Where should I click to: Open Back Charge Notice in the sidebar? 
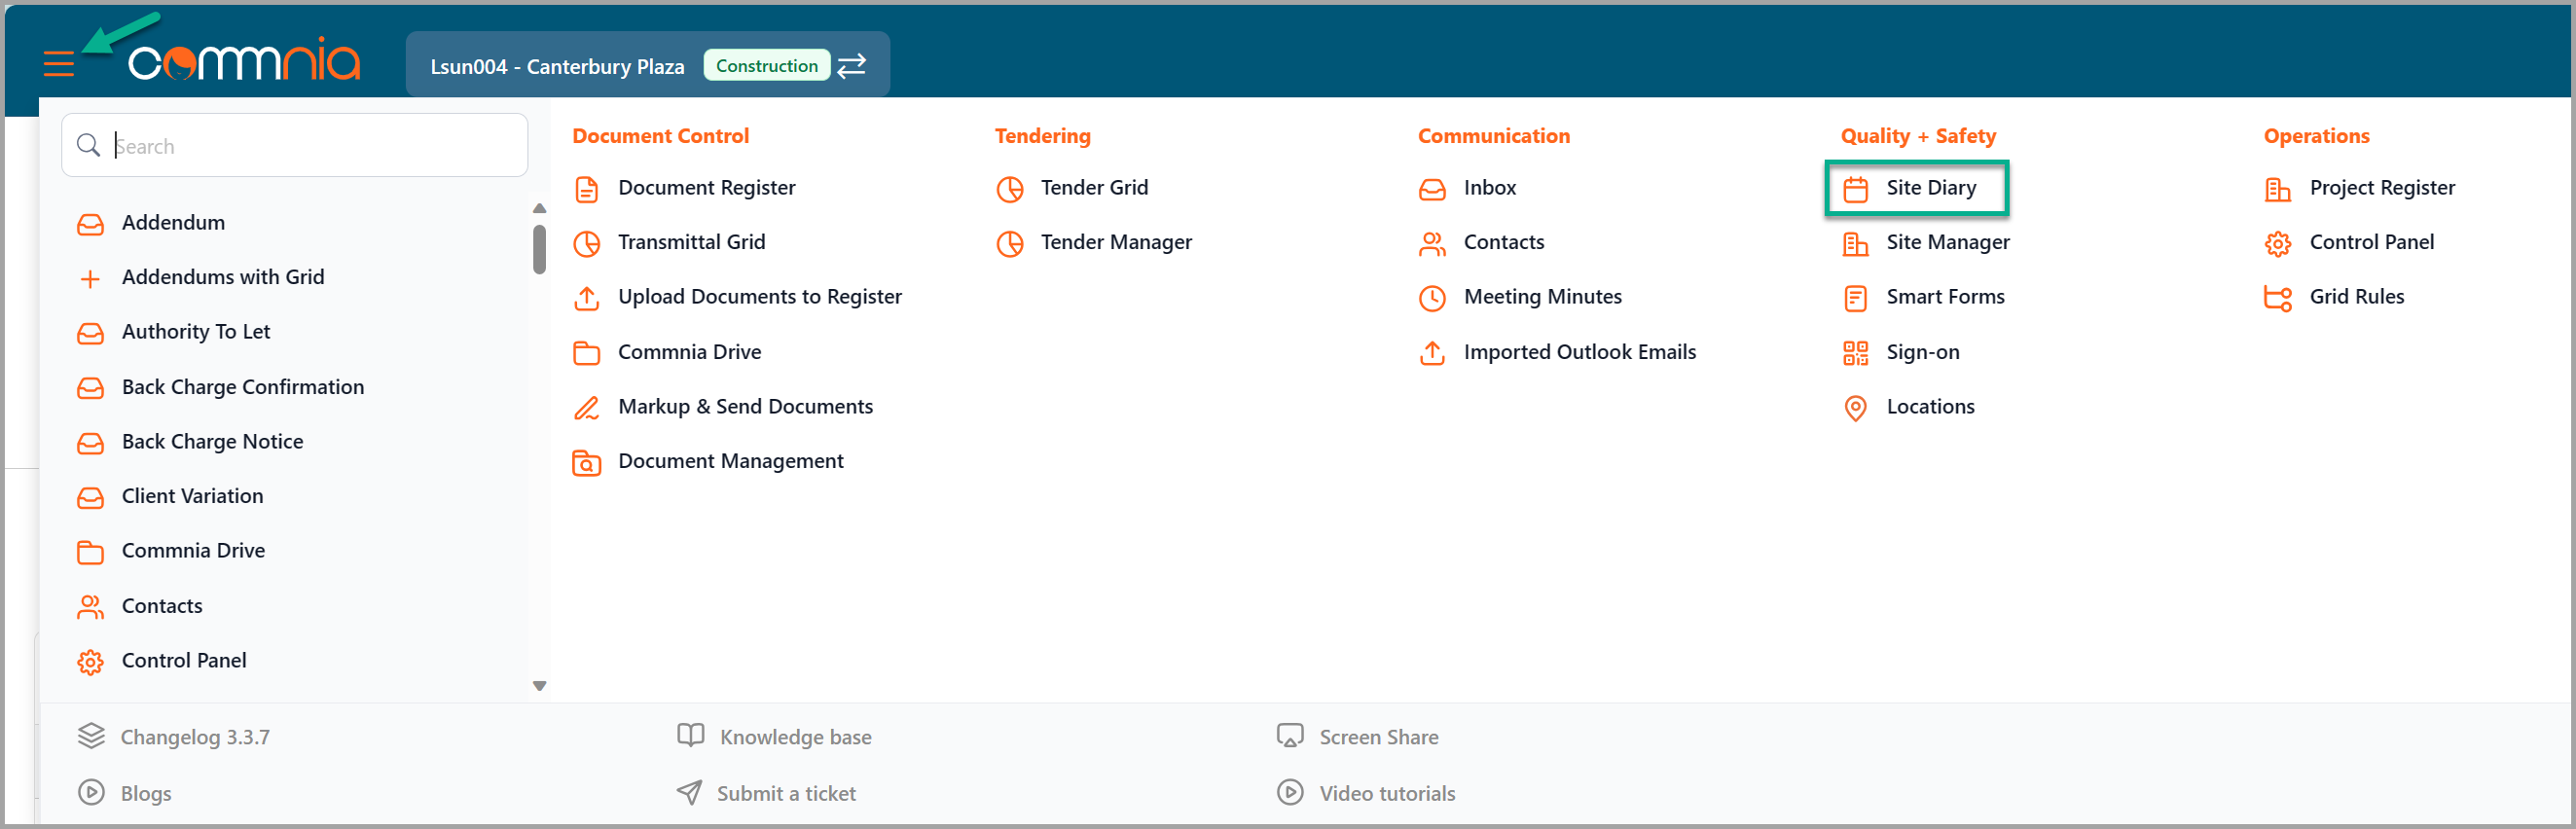click(x=212, y=442)
